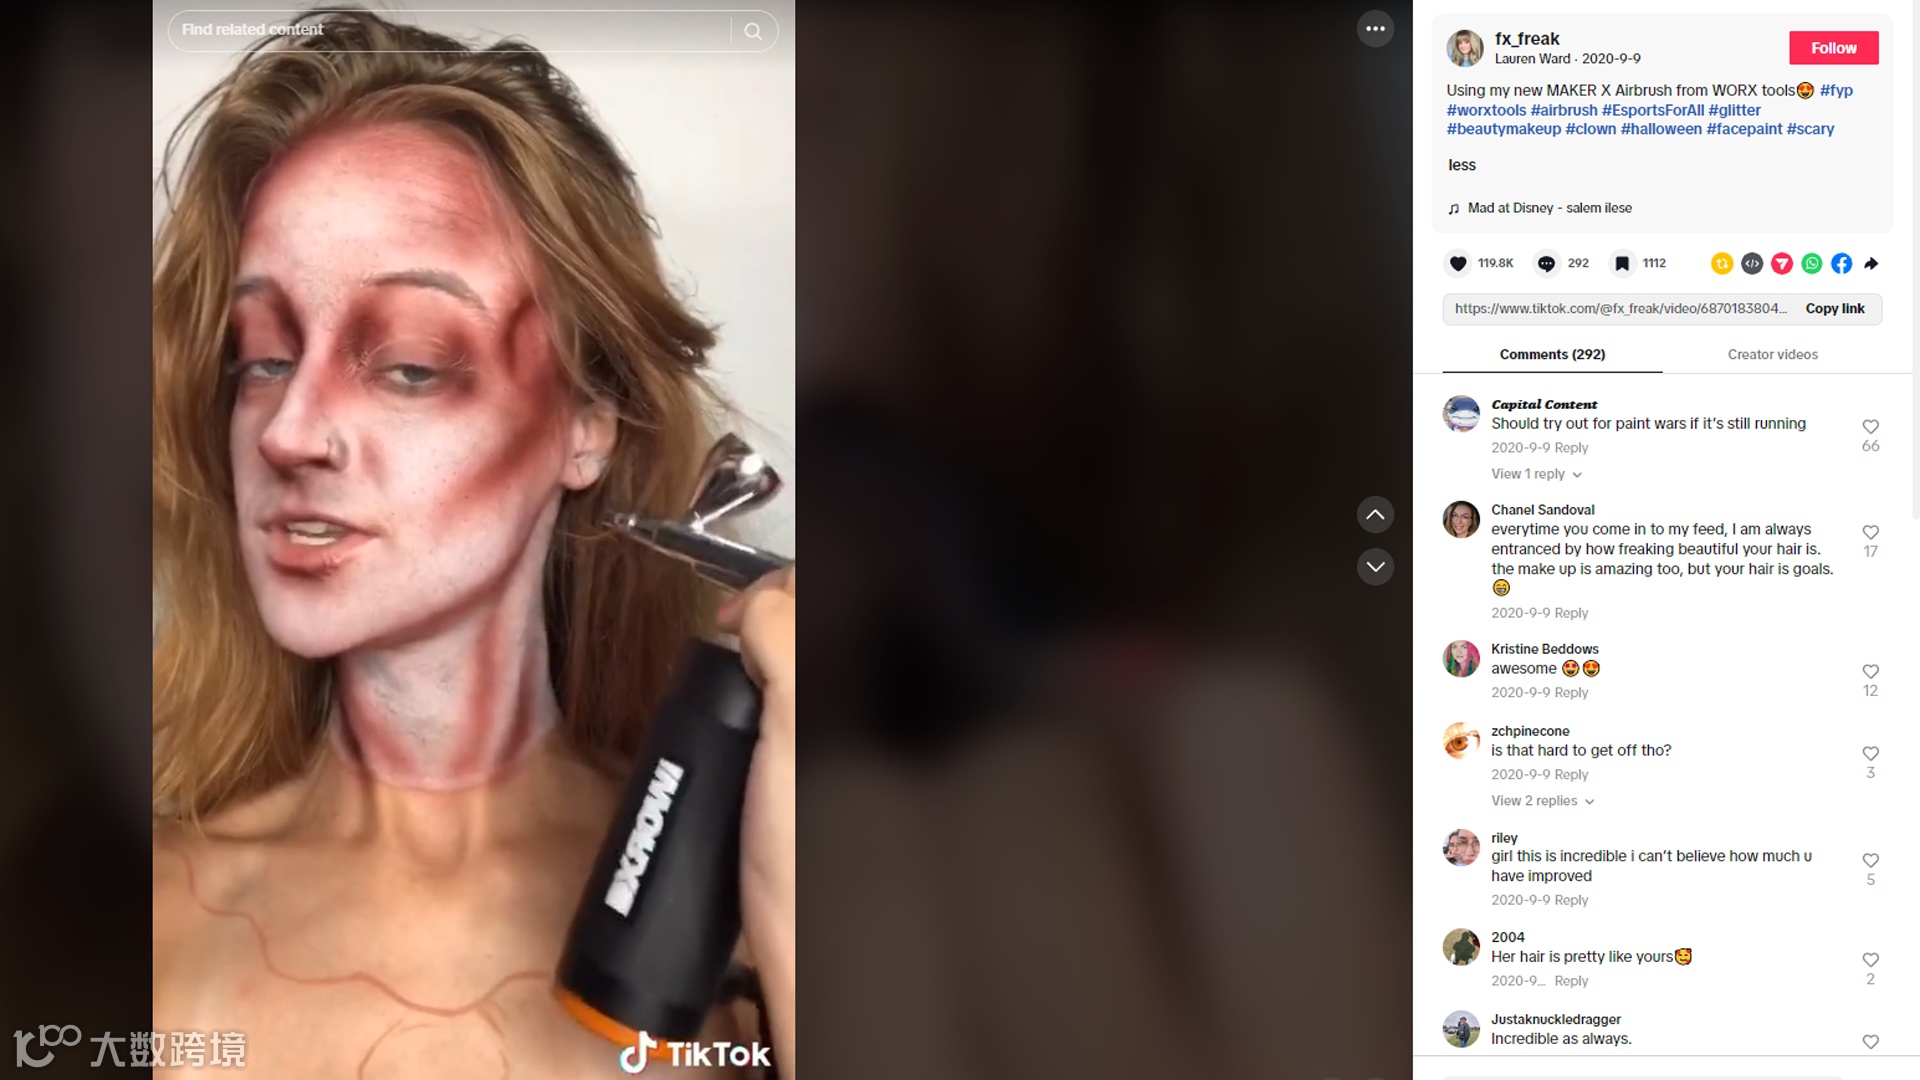Open the embed code icon
Viewport: 1920px width, 1080px height.
coord(1751,263)
